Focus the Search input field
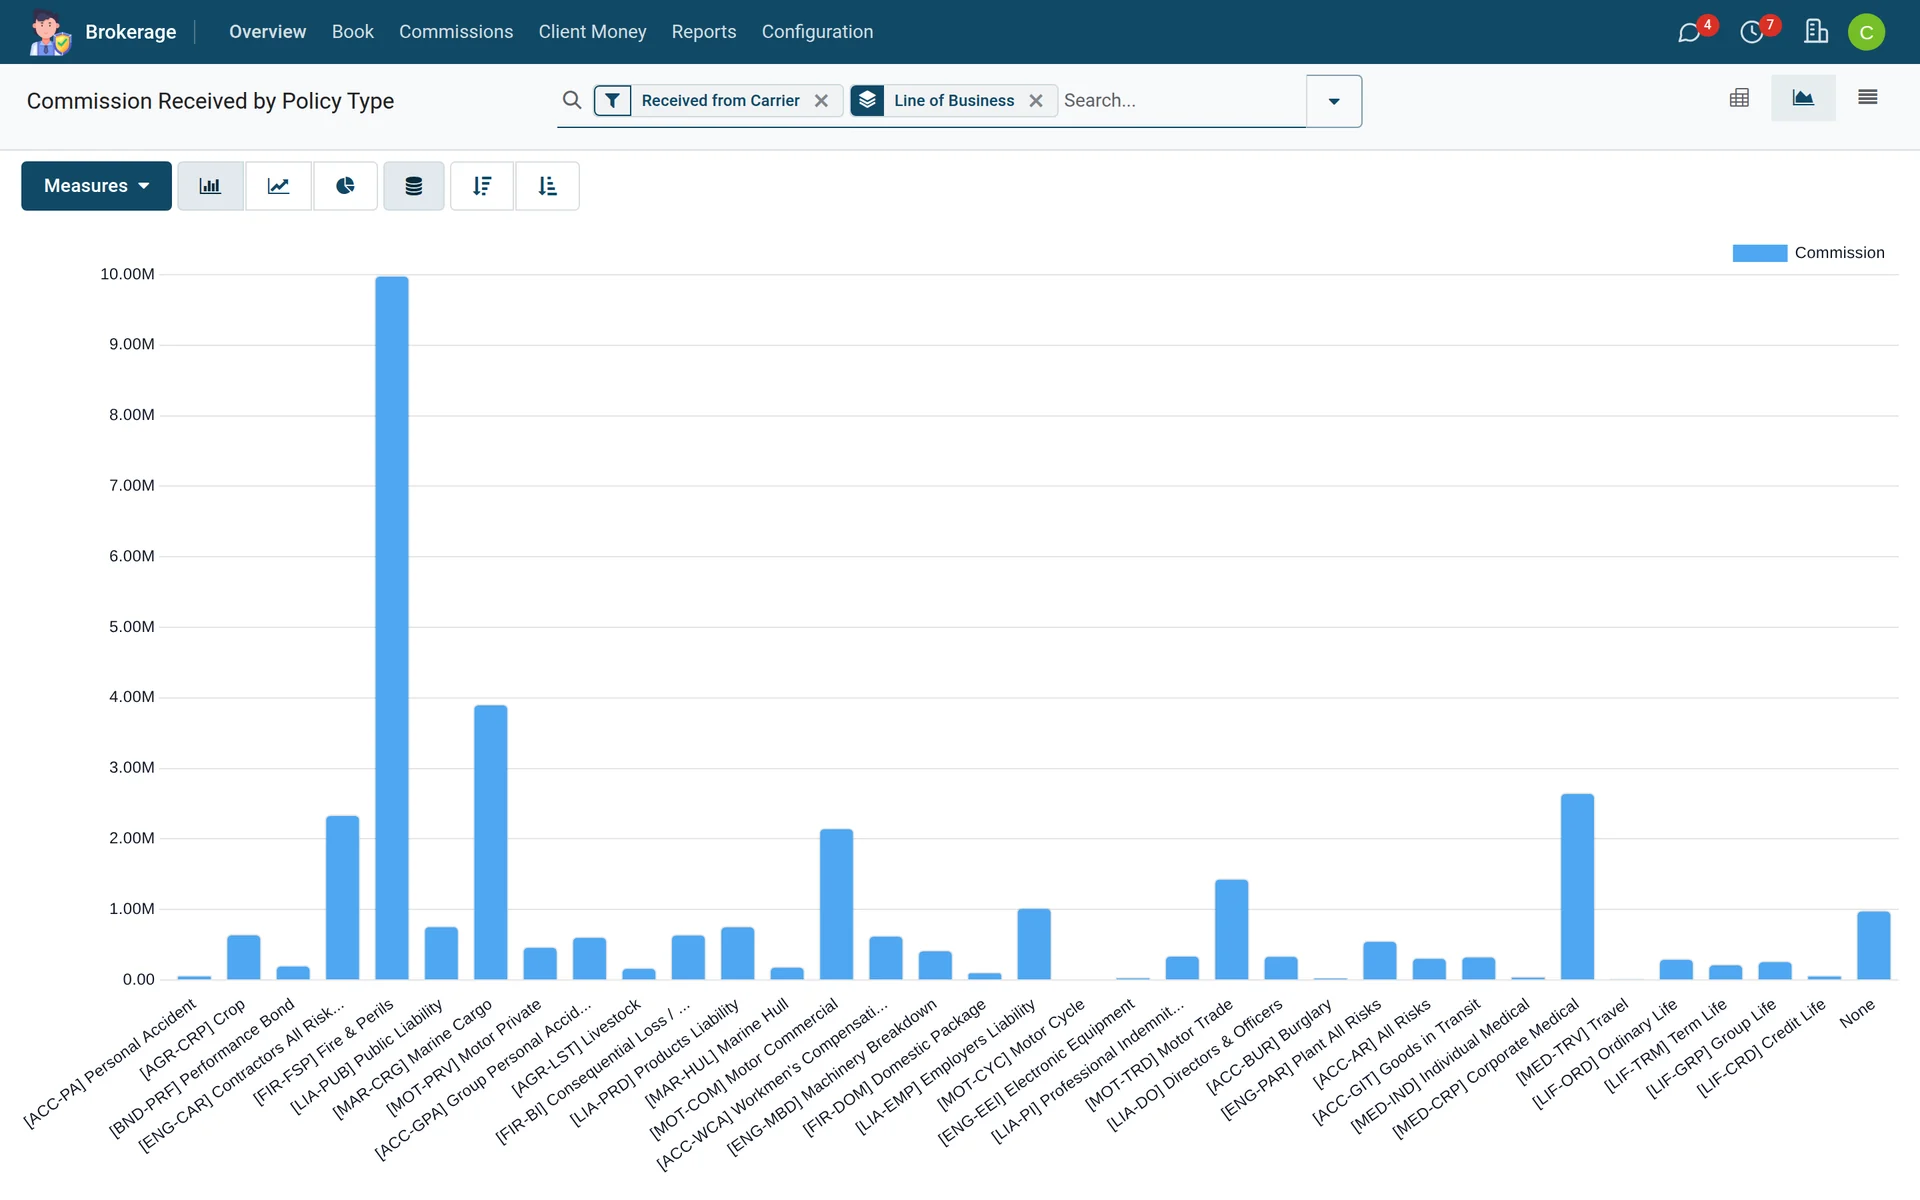The image size is (1920, 1200). point(1182,100)
